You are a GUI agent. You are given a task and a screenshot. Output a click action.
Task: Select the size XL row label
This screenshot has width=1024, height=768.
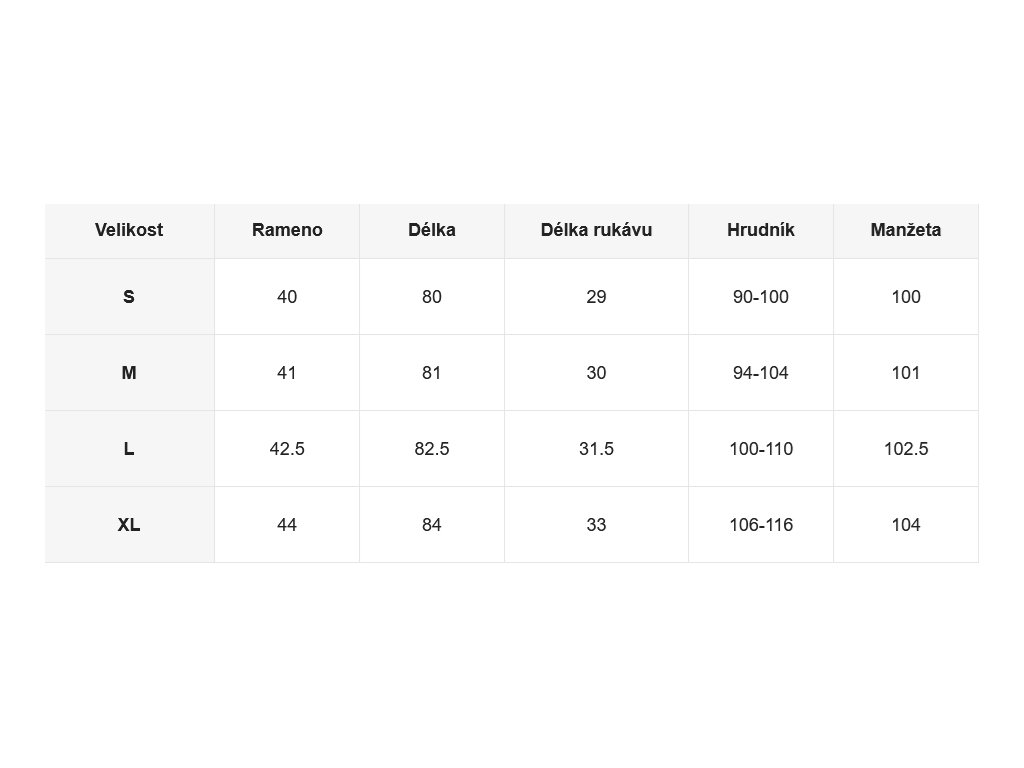tap(129, 525)
